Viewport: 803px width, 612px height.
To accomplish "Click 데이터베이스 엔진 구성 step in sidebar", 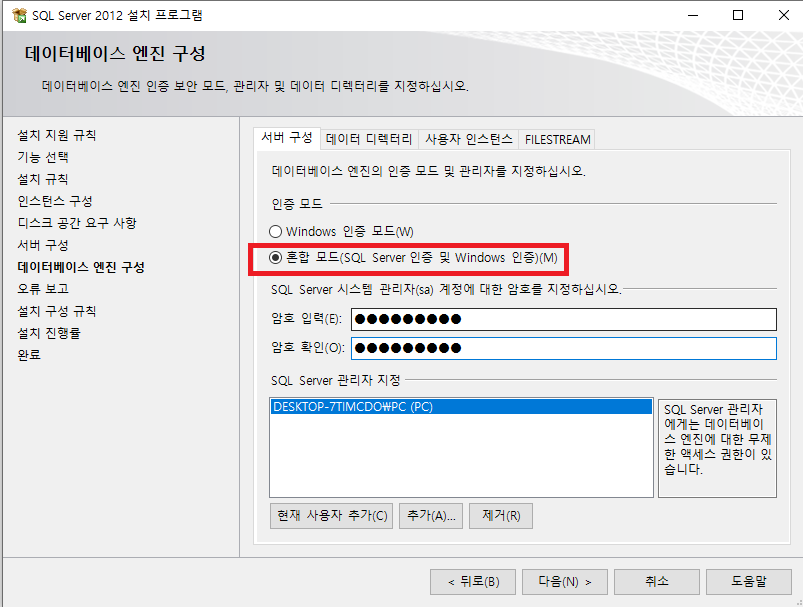I will click(81, 267).
